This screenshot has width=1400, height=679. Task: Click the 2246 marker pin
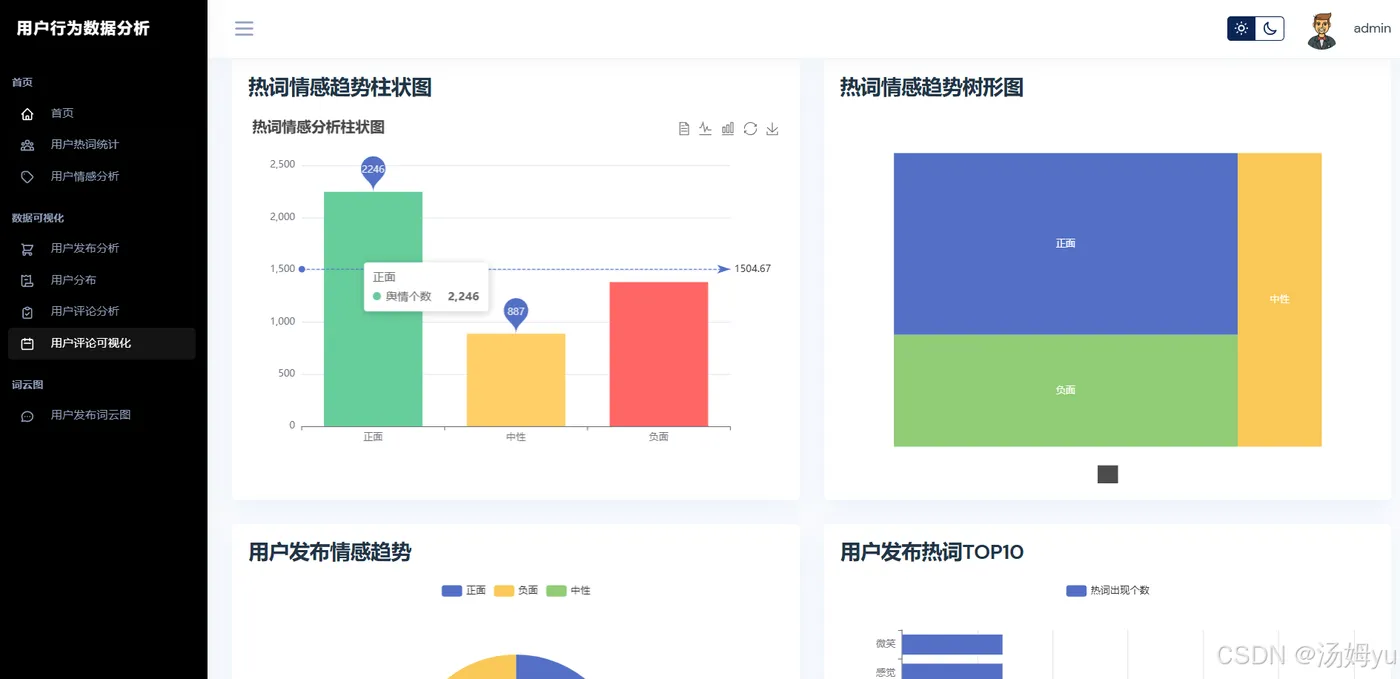click(373, 171)
